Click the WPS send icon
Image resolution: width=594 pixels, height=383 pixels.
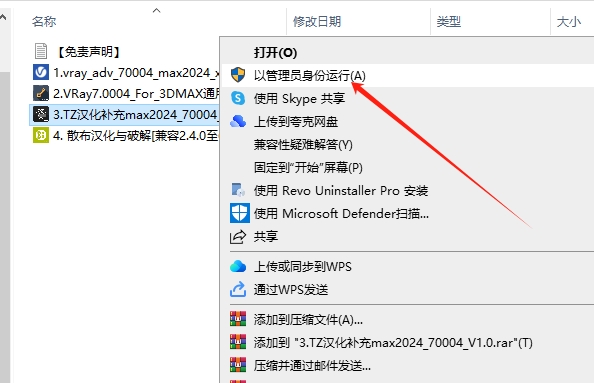pos(238,289)
